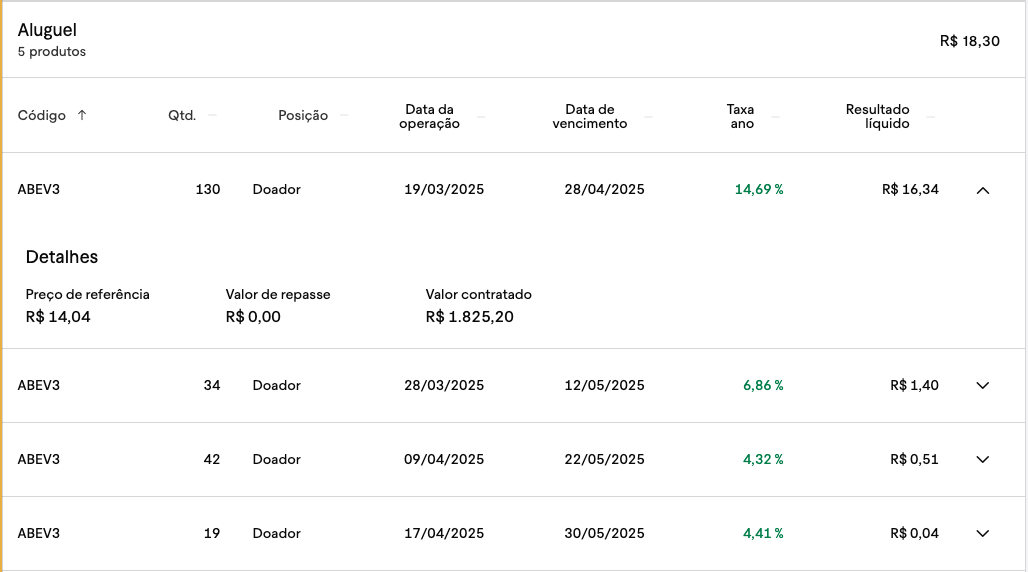1028x572 pixels.
Task: Select the 14,69 % rate value
Action: point(759,190)
